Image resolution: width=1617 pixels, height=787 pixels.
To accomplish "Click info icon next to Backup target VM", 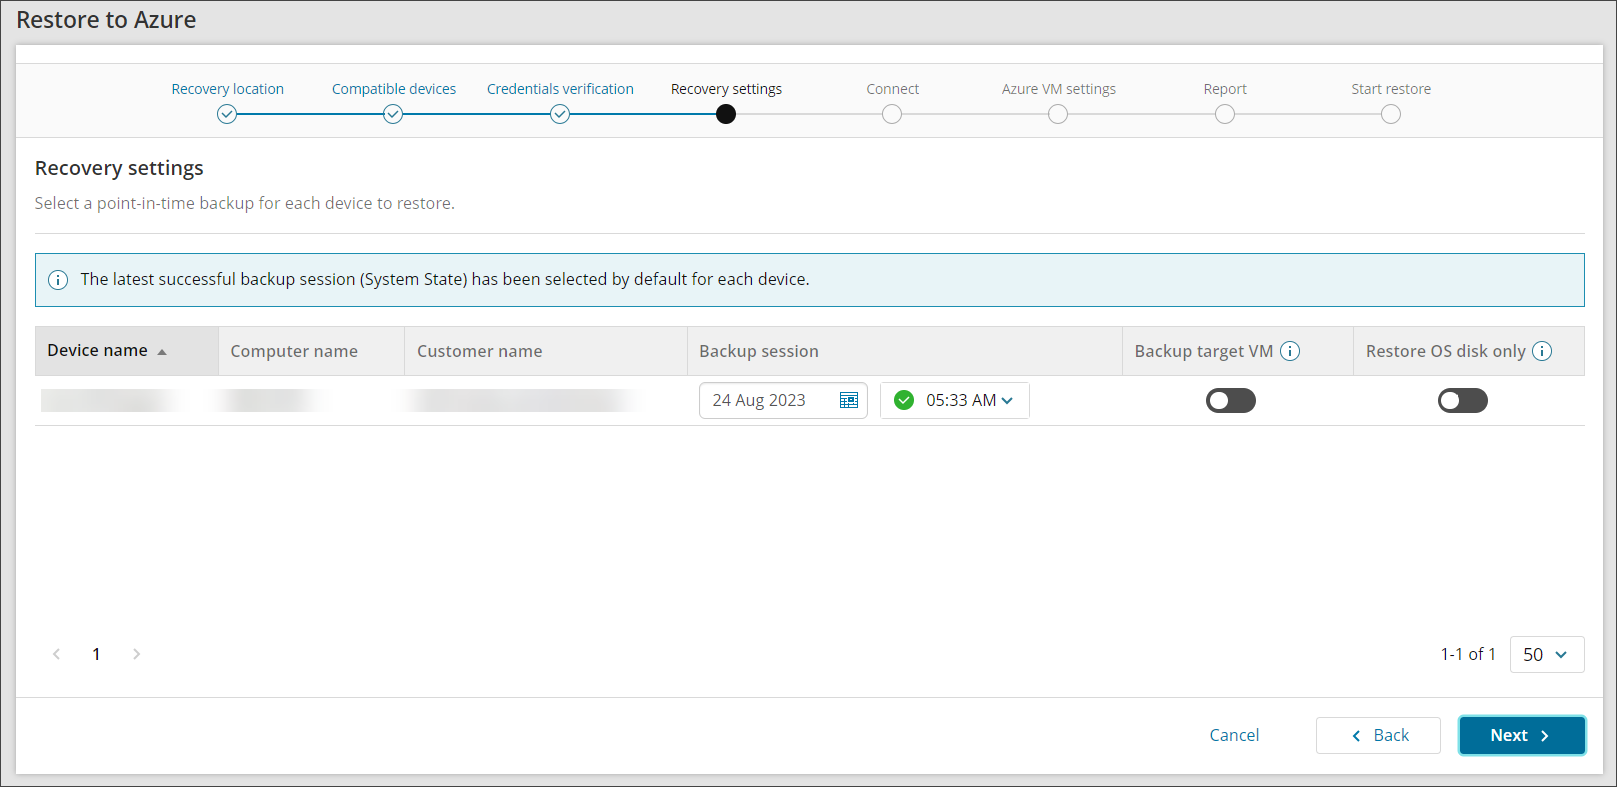I will point(1290,351).
